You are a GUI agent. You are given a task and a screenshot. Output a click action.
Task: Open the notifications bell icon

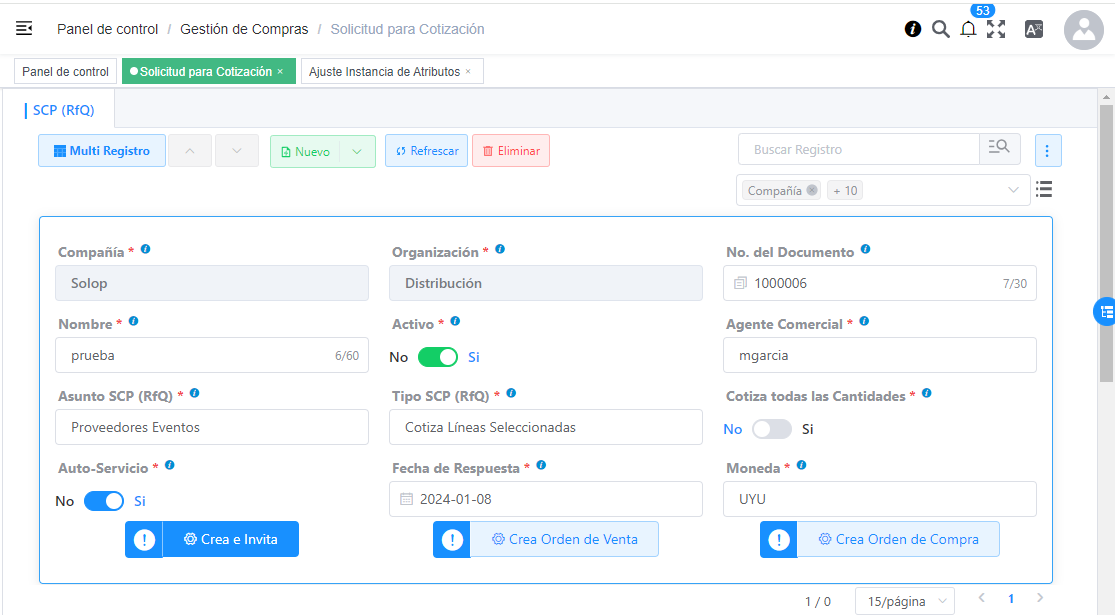968,30
